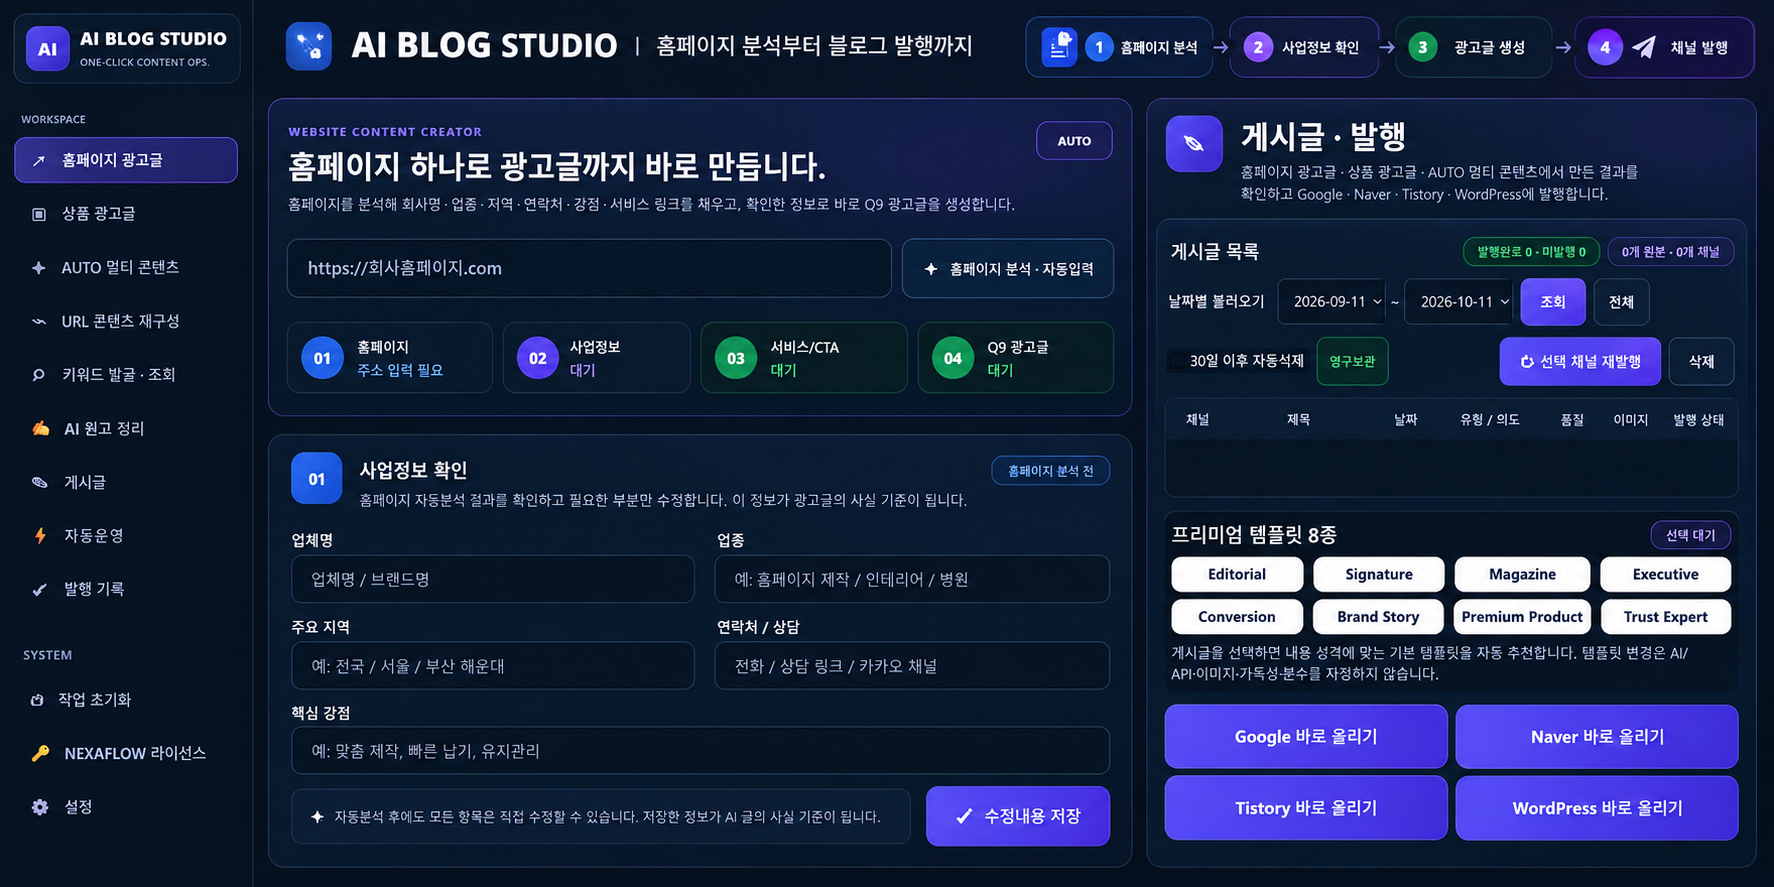Click the AI logo badge in the sidebar header
1774x887 pixels.
click(48, 48)
